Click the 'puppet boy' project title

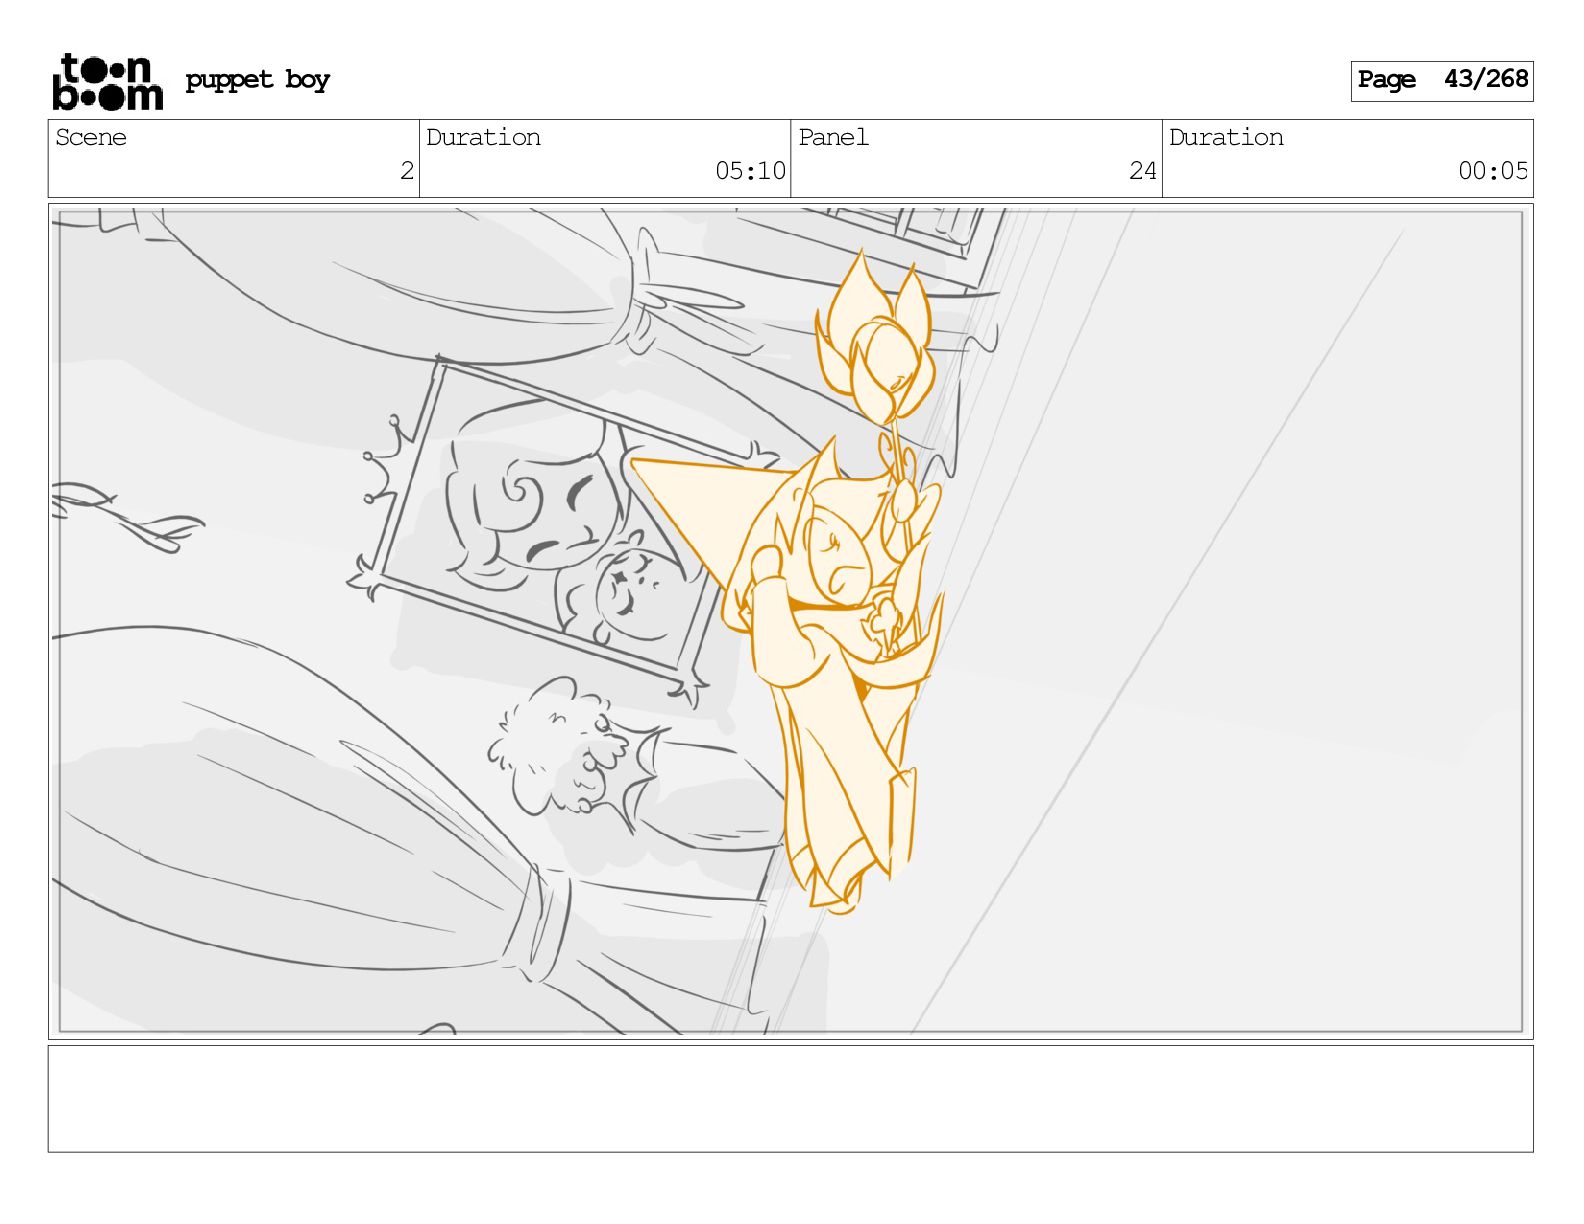(257, 80)
